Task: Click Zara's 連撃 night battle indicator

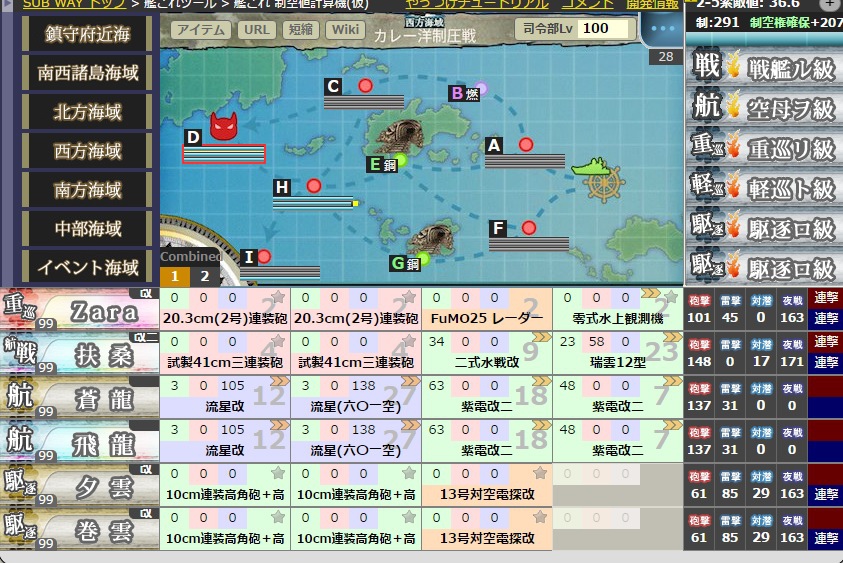Action: coord(826,318)
